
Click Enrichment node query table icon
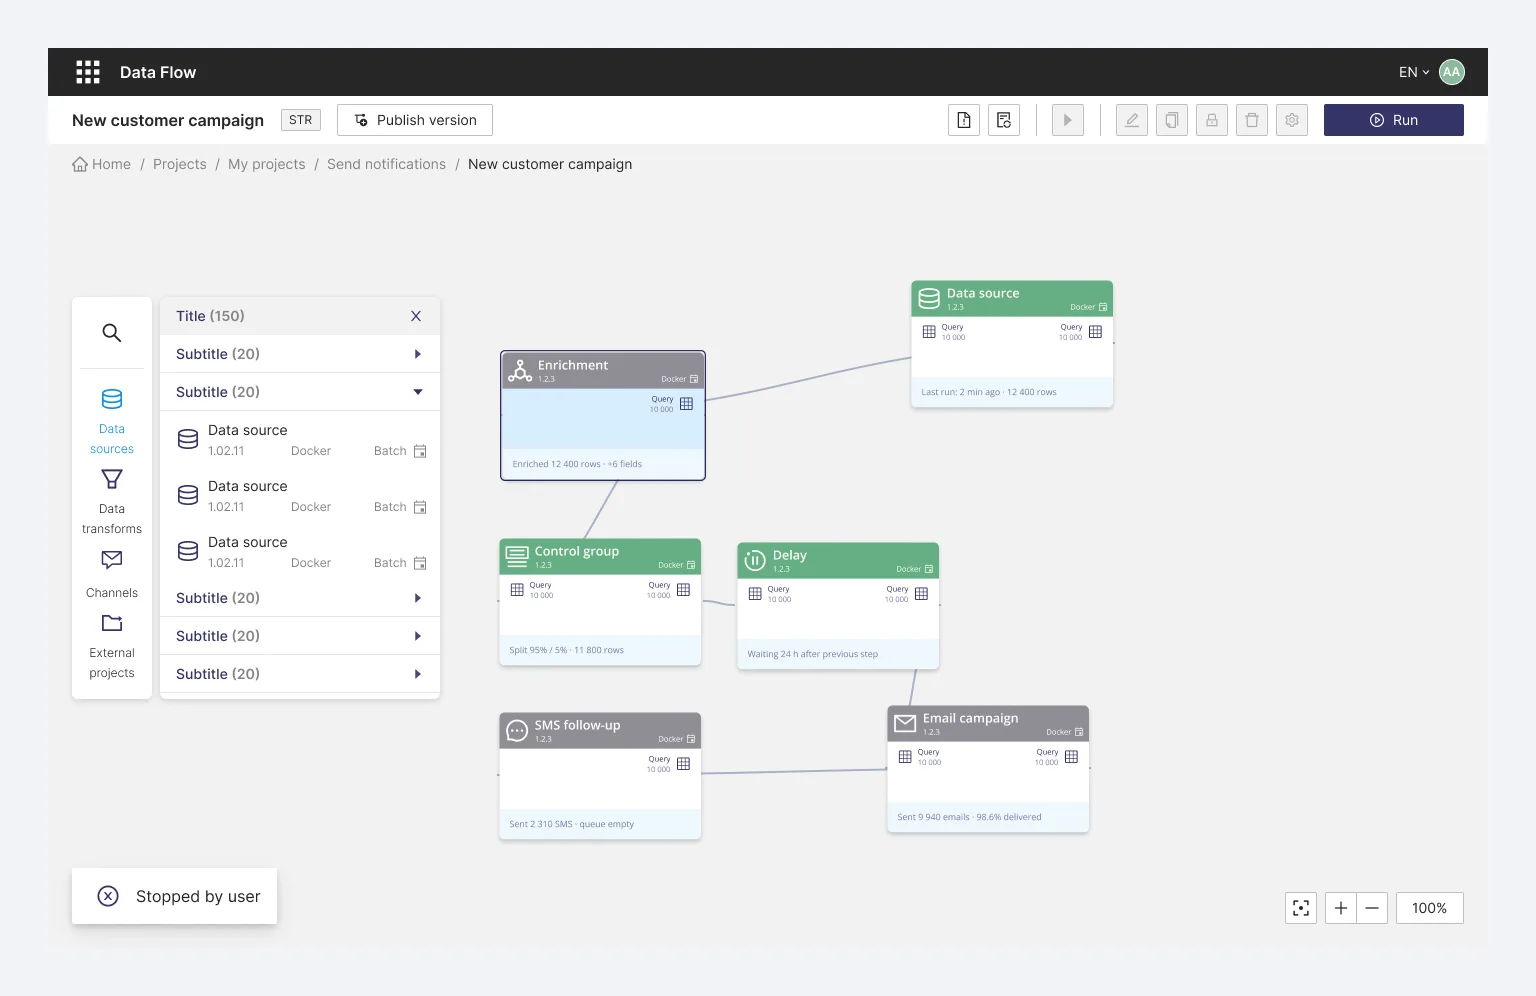pos(686,404)
